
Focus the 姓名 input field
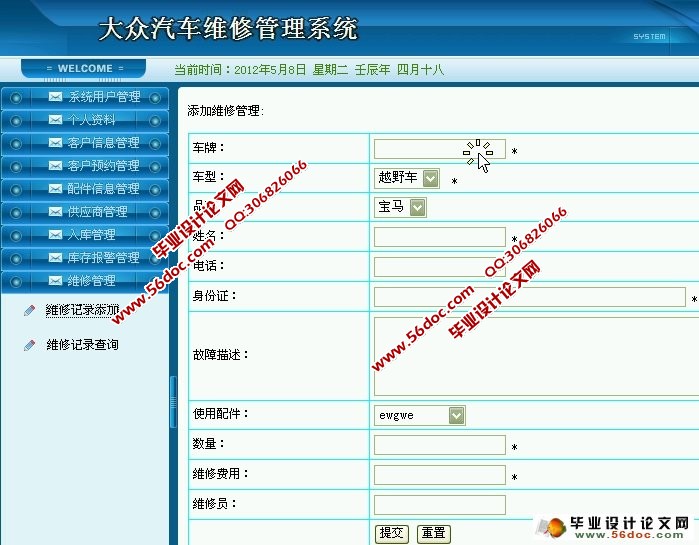440,237
